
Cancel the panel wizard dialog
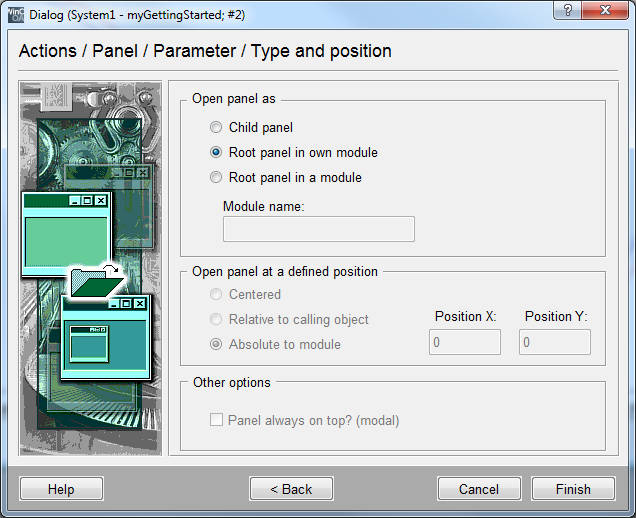coord(479,489)
